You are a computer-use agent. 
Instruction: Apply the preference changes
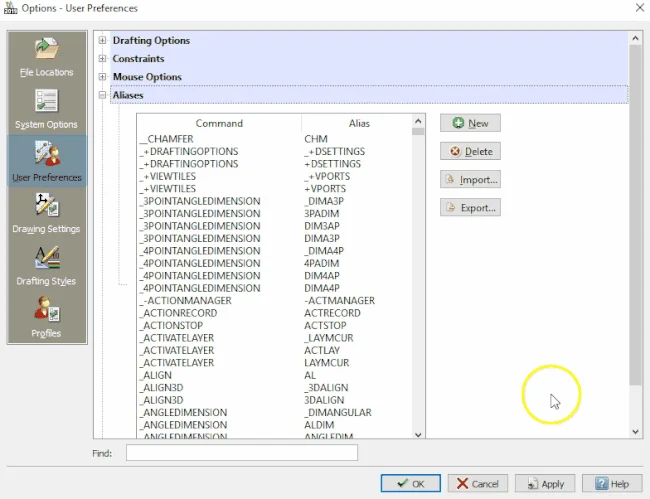[544, 484]
